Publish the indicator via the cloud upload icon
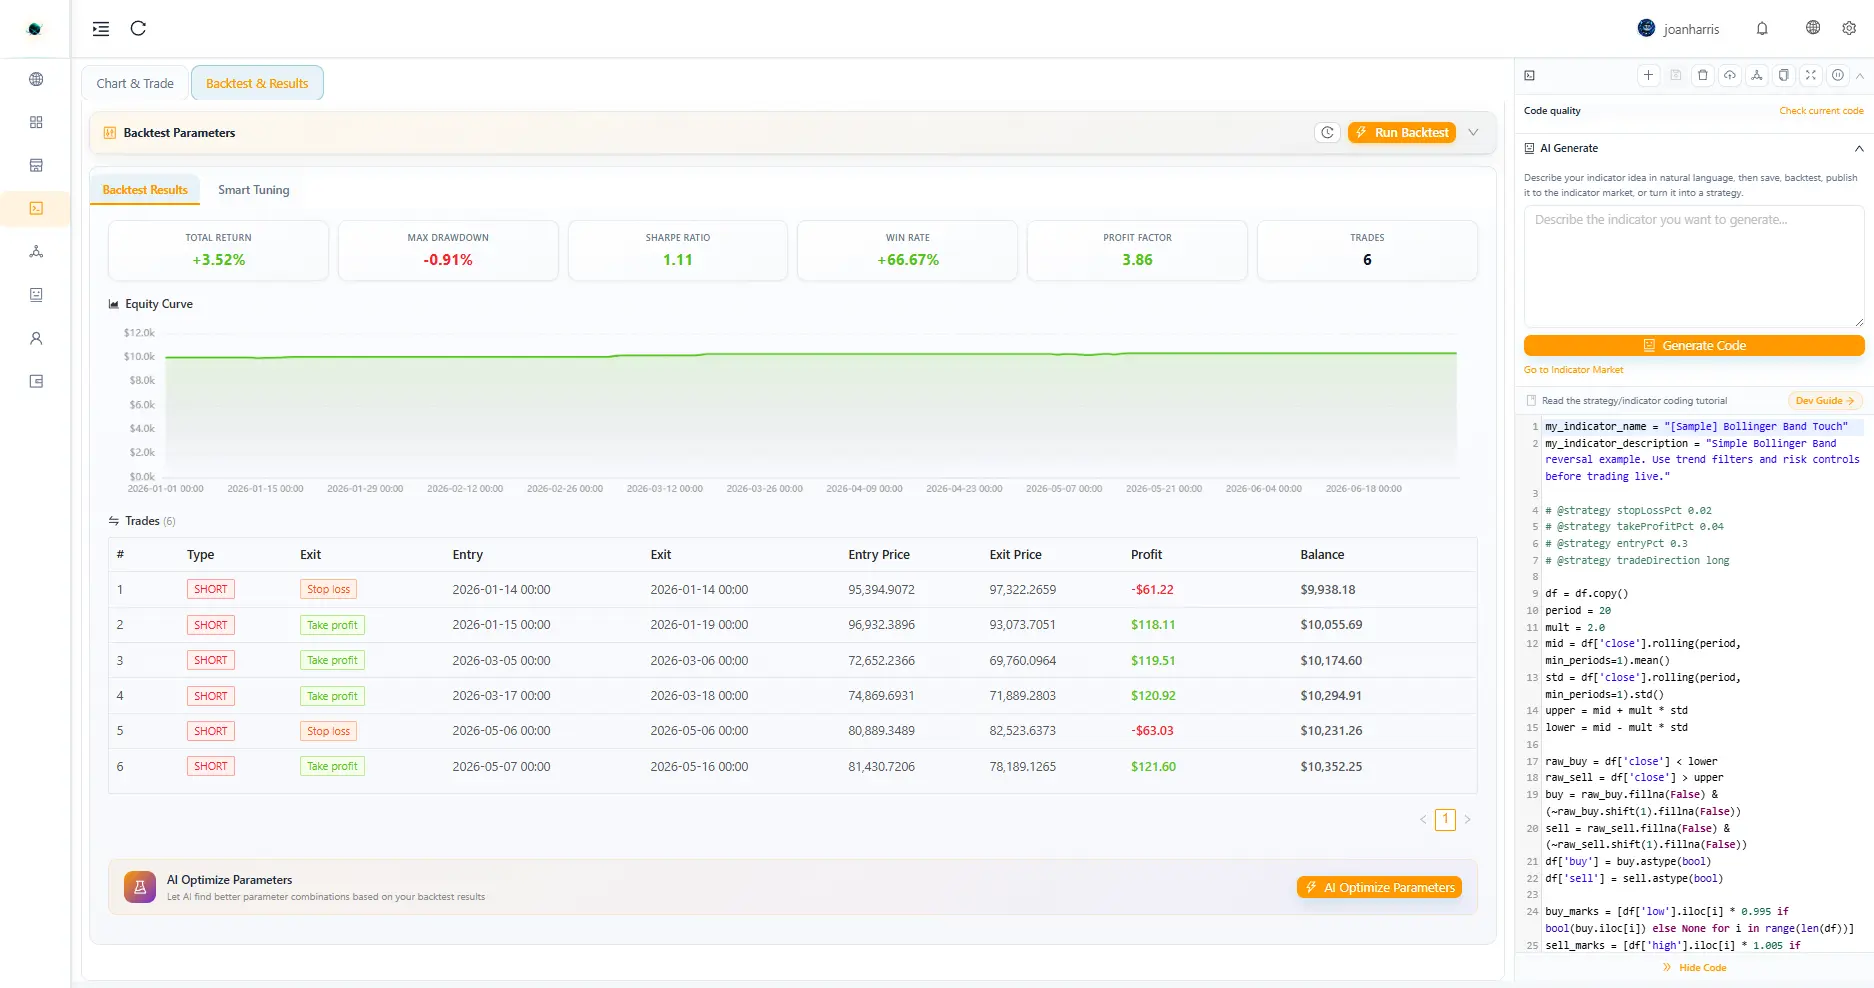The image size is (1874, 988). (x=1730, y=75)
